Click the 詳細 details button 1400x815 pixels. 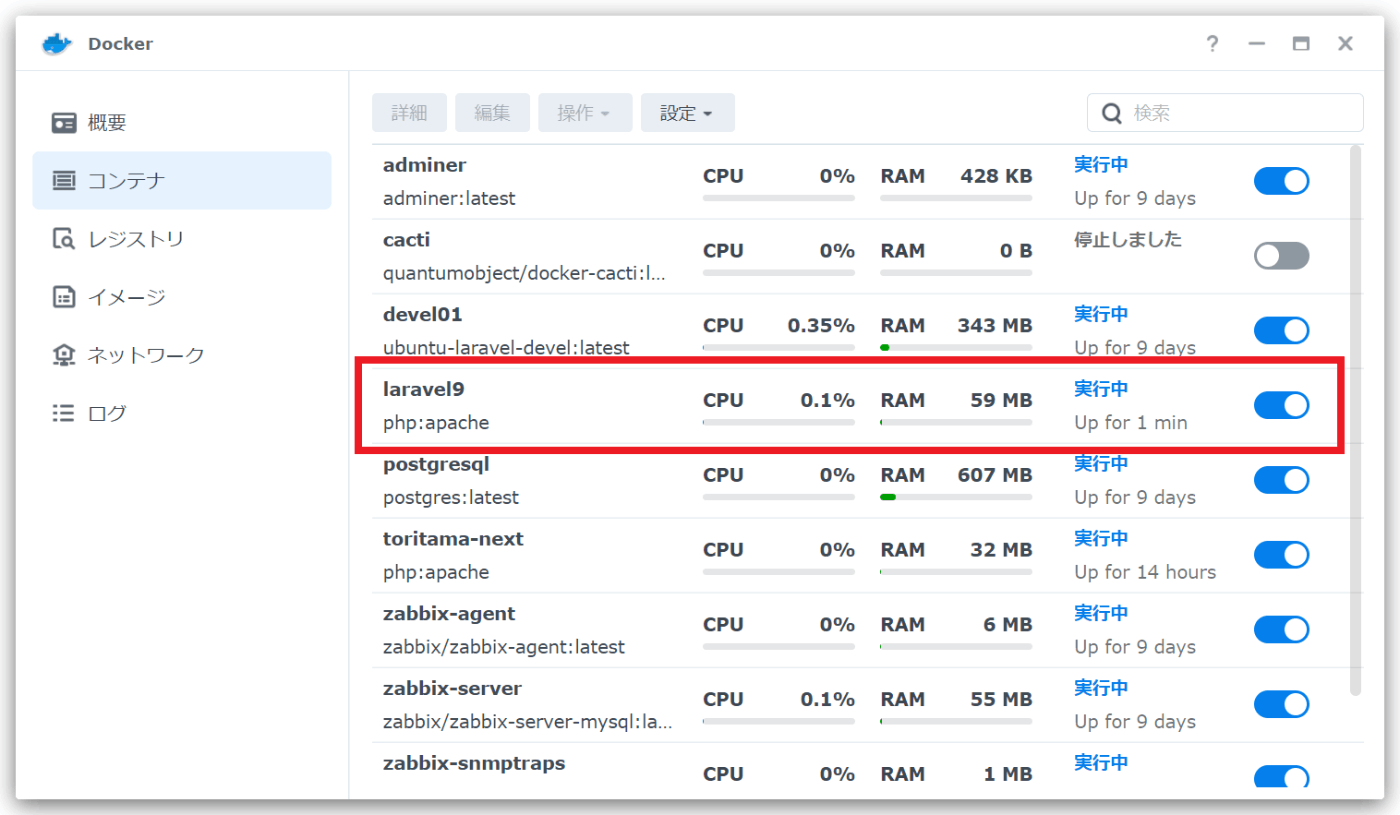pos(409,113)
